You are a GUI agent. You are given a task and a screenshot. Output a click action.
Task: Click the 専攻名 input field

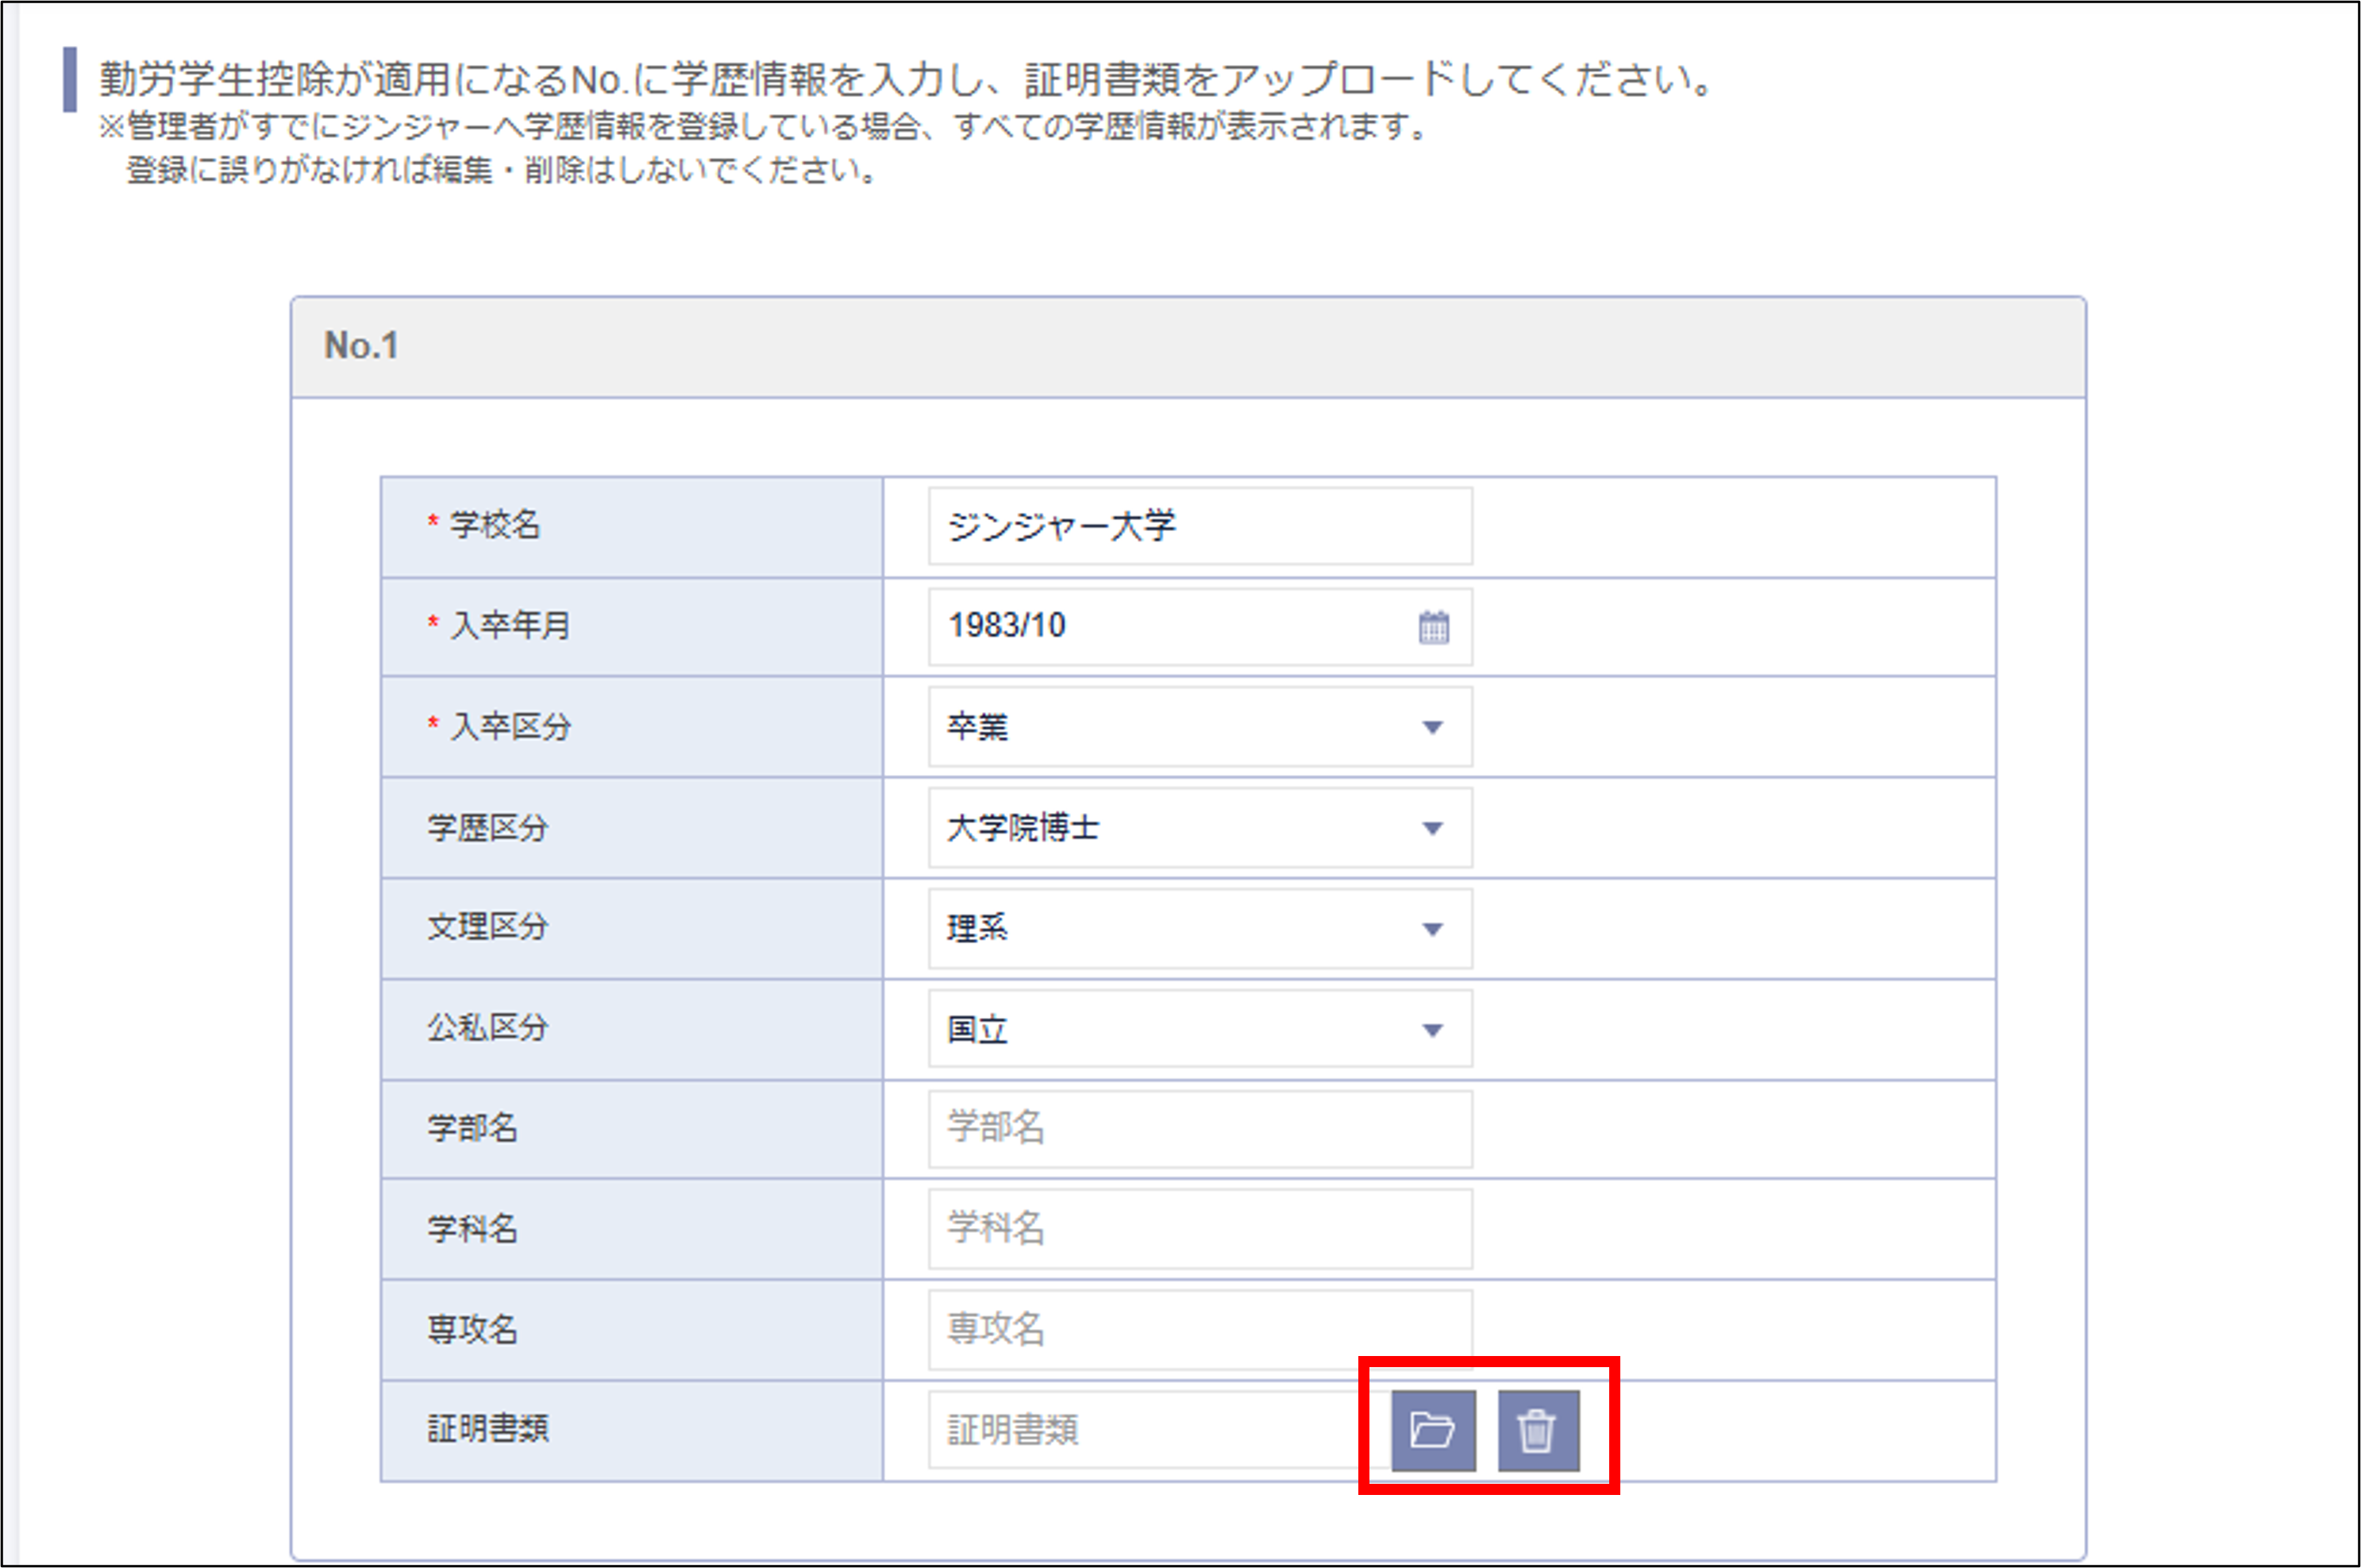1200,1330
